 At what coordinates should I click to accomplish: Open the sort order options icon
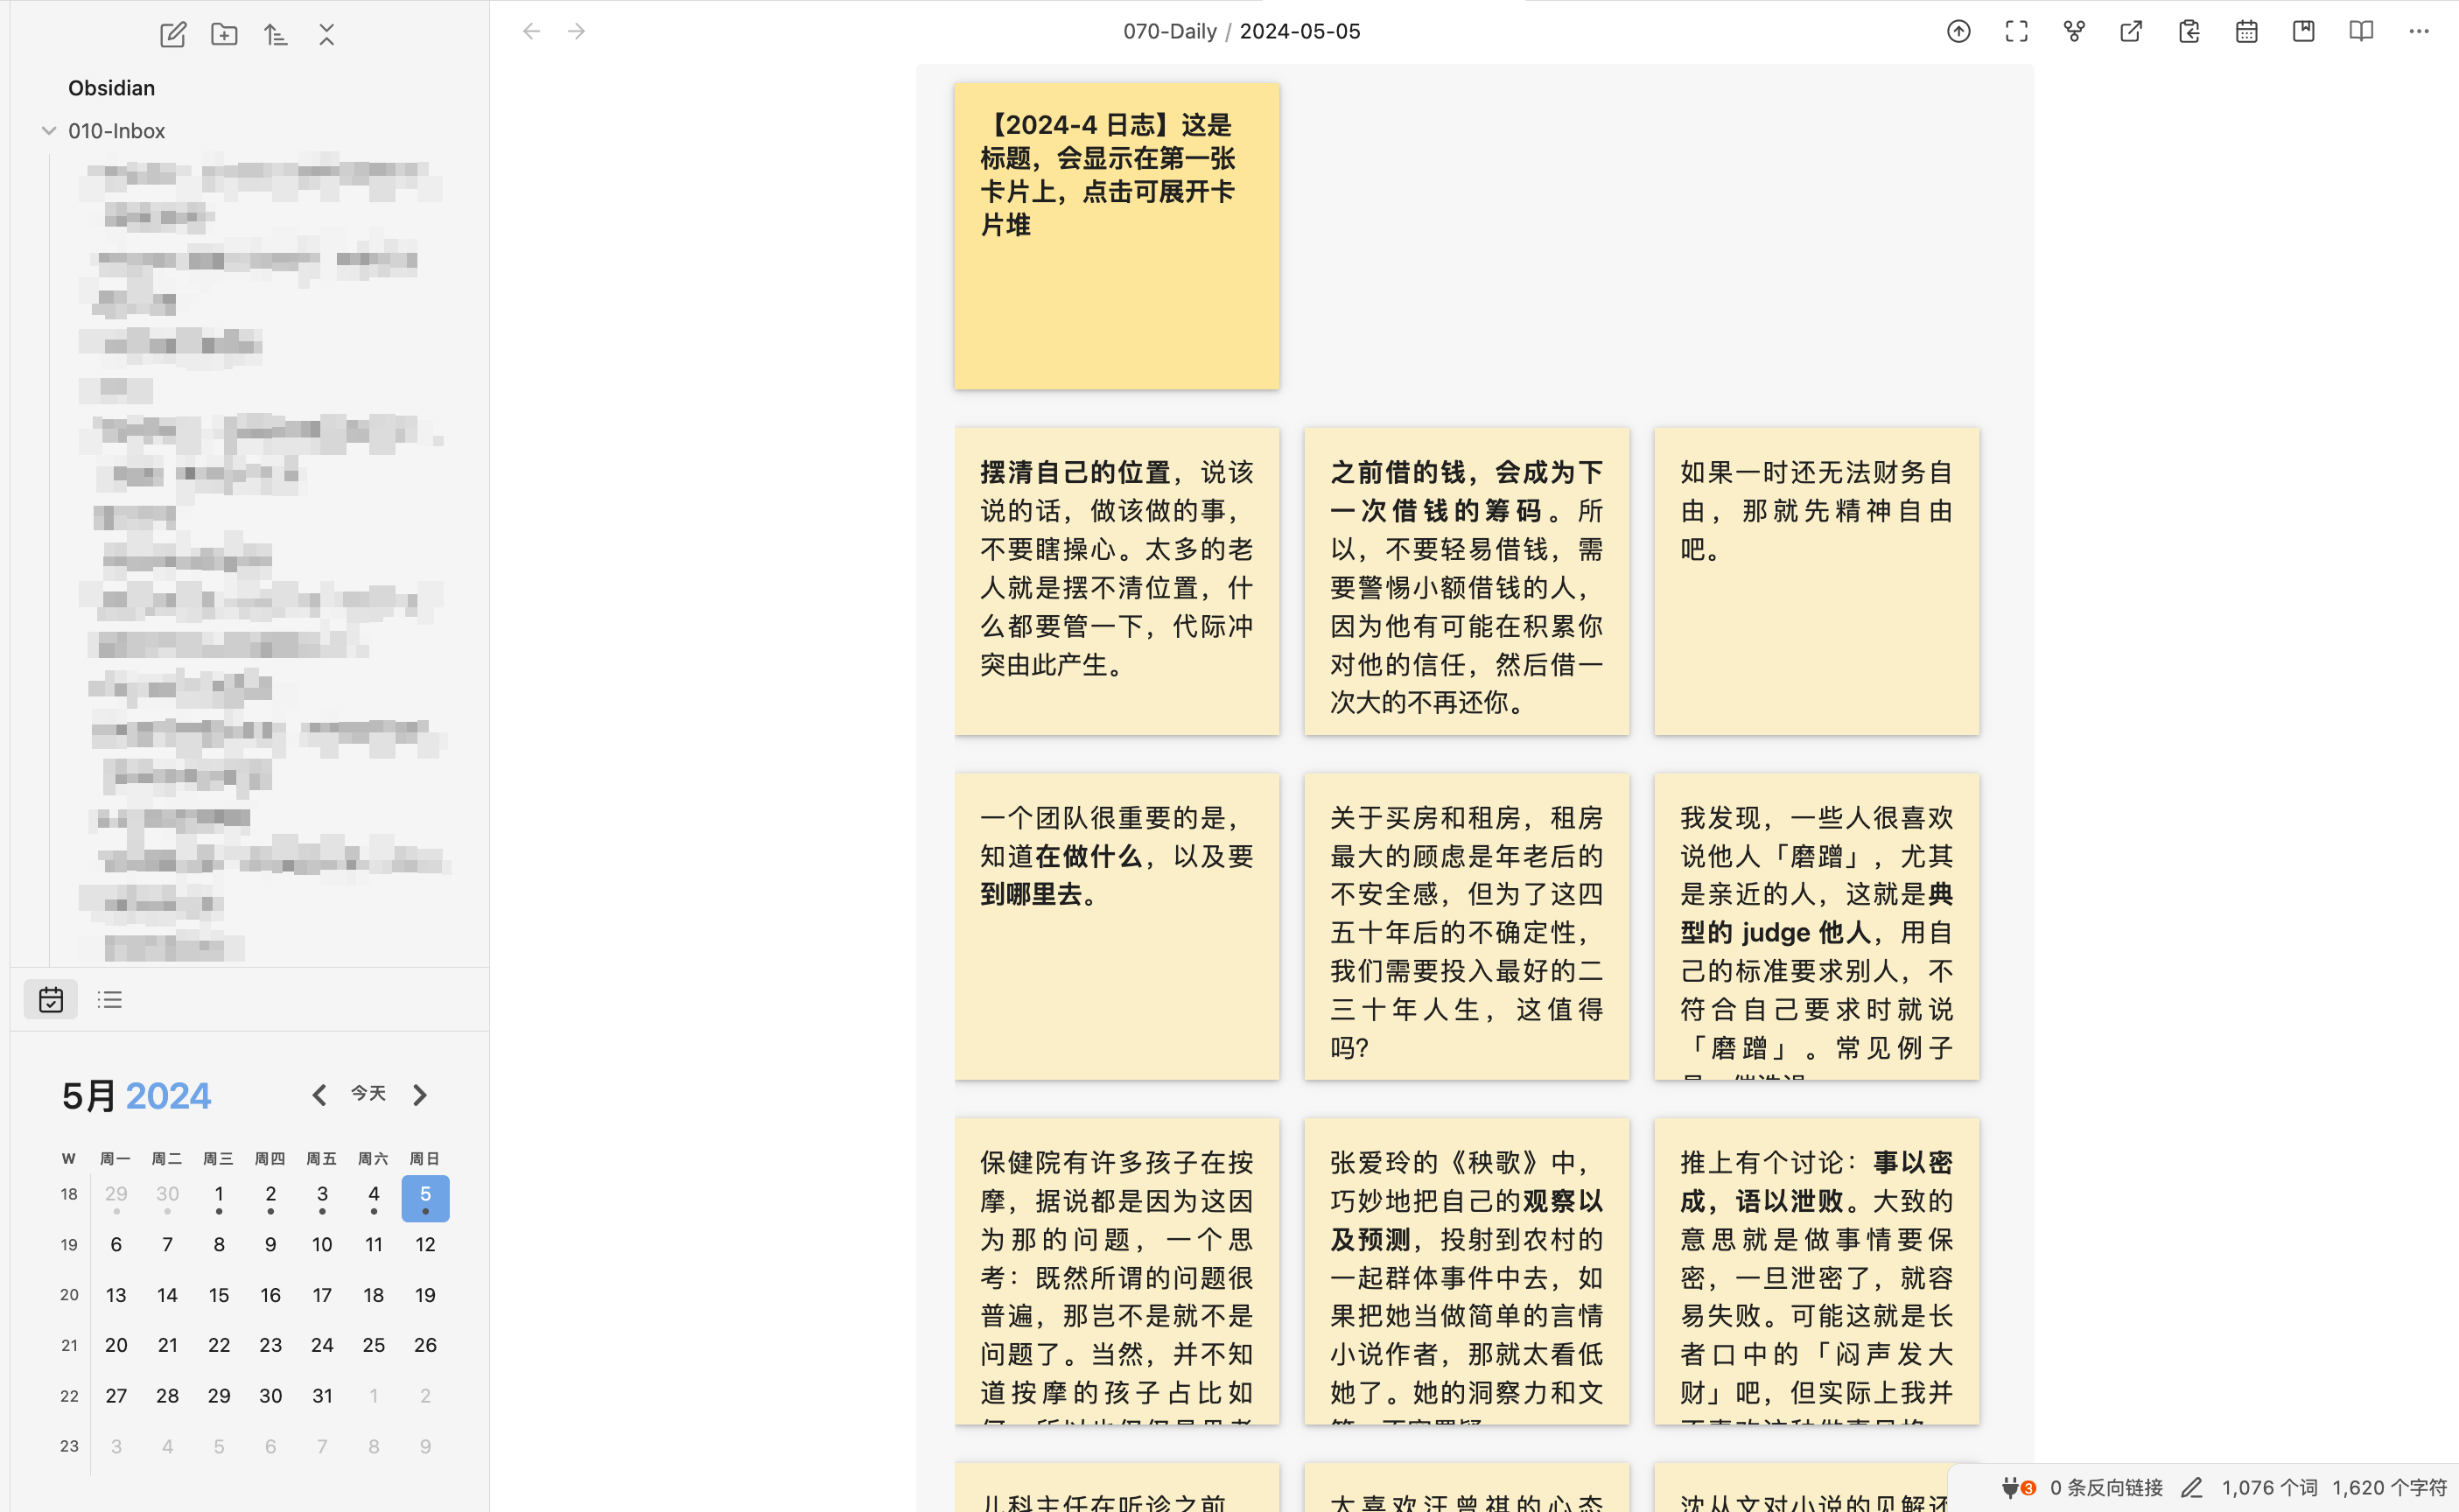(x=275, y=35)
